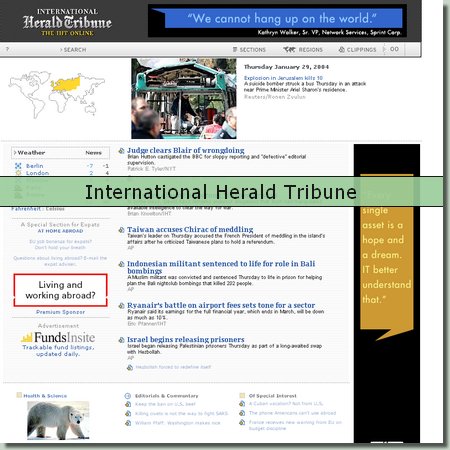Switch to News tab in Weather box
The image size is (450, 450).
(x=93, y=153)
